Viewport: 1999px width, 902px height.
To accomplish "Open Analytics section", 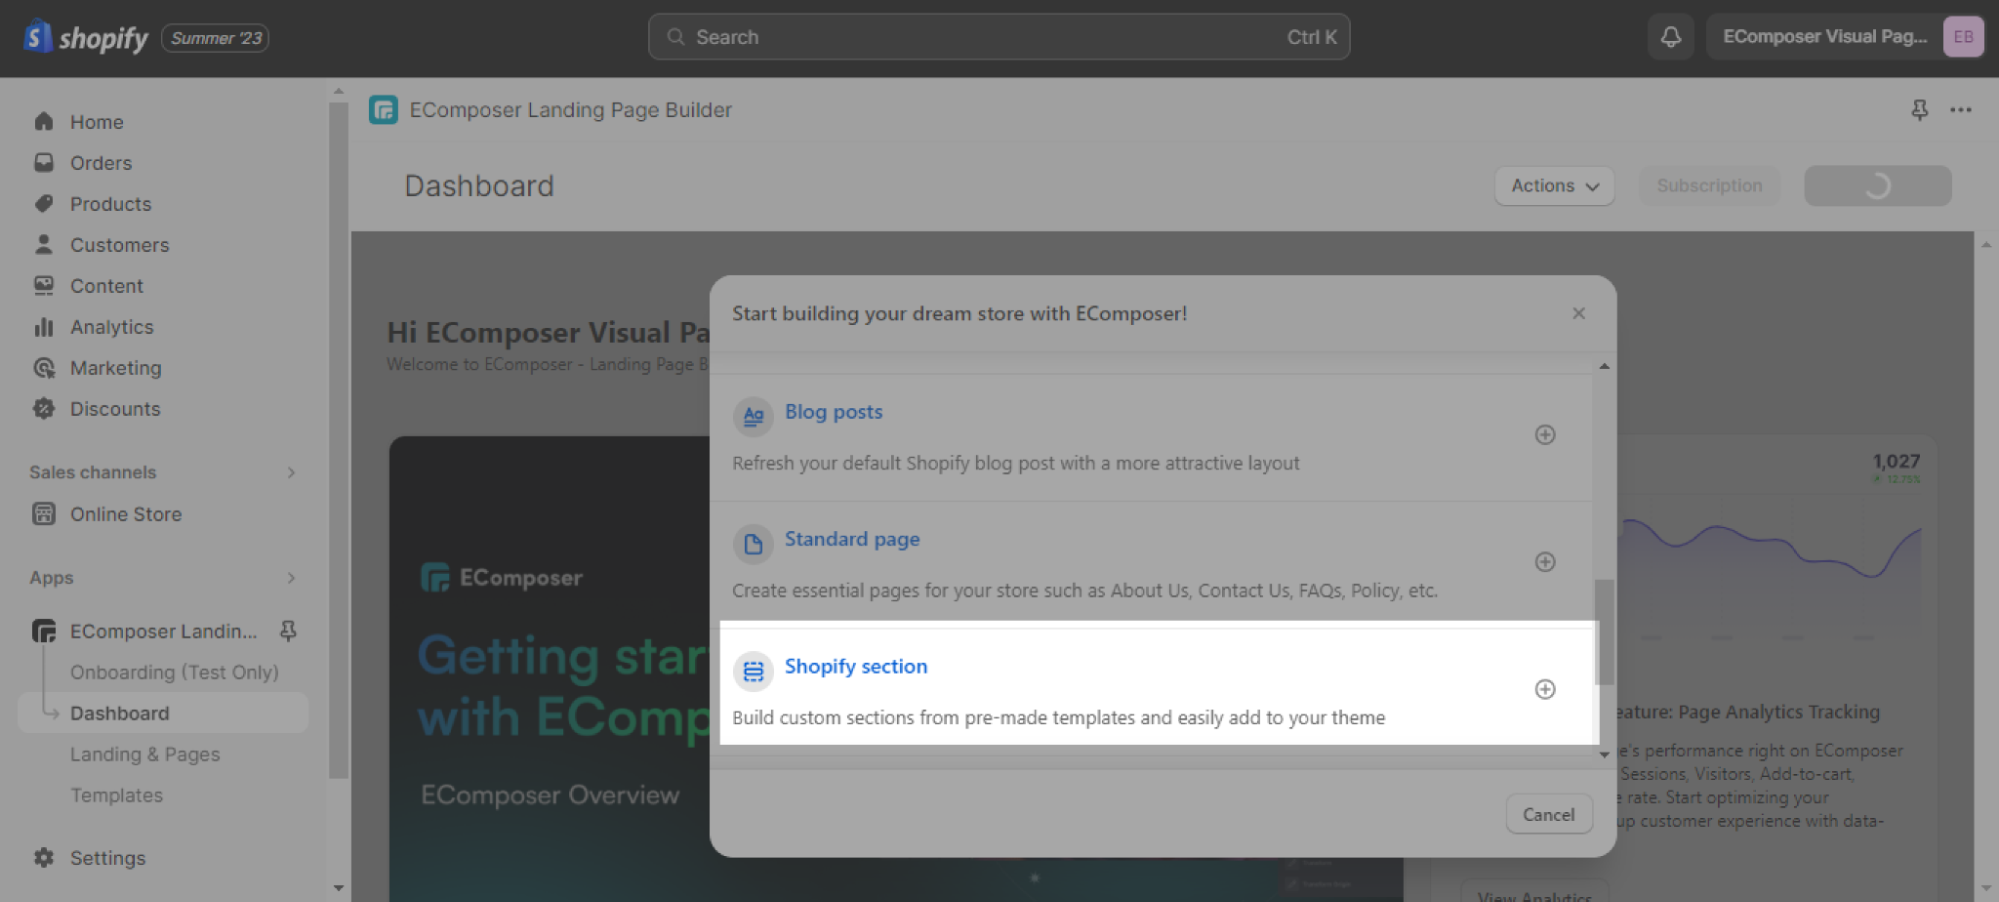I will tap(112, 327).
